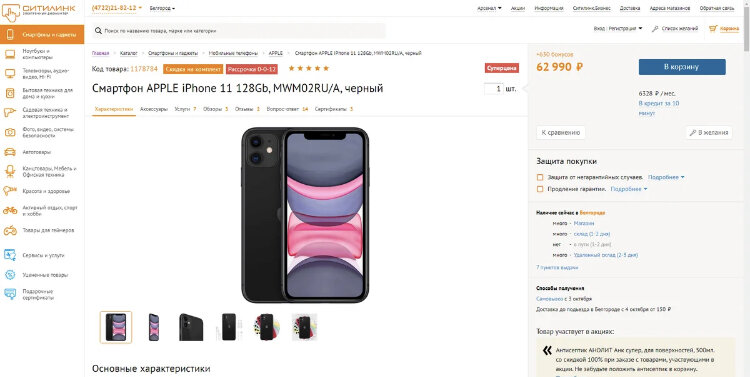Open the photo and video camera category icon
This screenshot has width=750, height=377.
tap(10, 133)
